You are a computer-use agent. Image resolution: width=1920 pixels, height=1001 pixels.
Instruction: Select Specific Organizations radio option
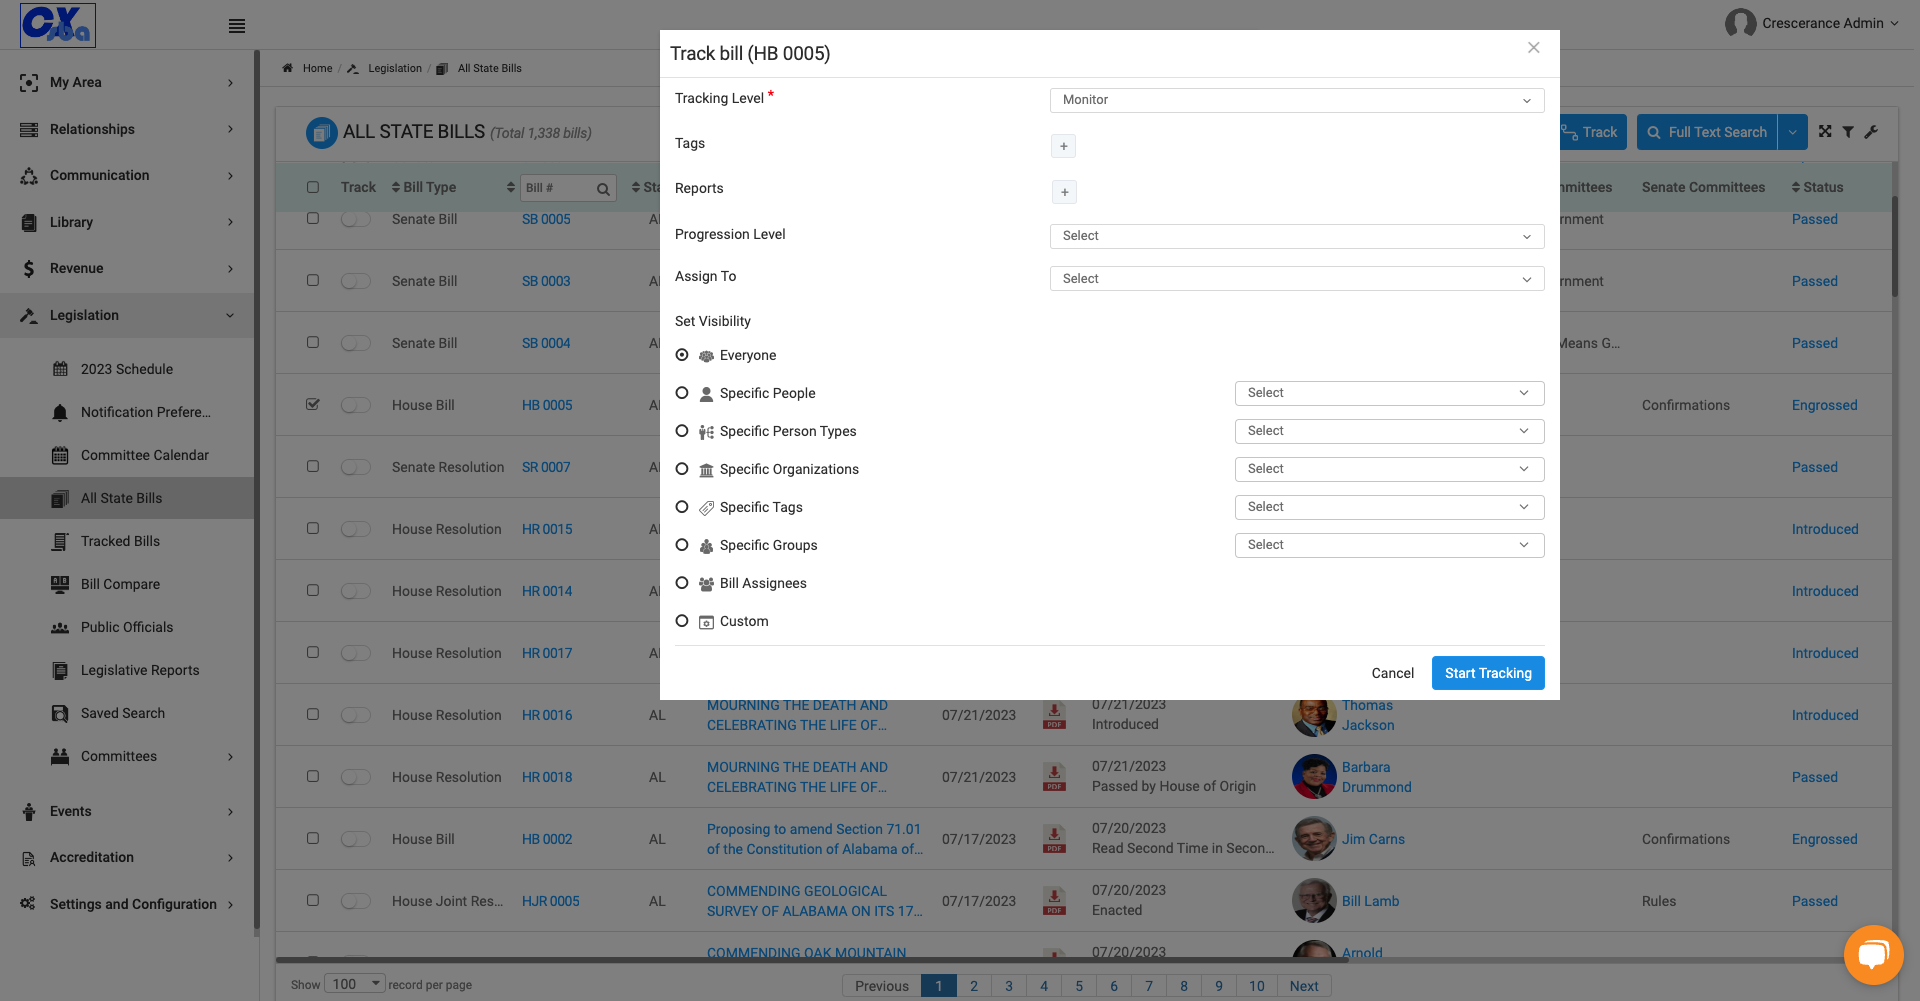pyautogui.click(x=682, y=469)
